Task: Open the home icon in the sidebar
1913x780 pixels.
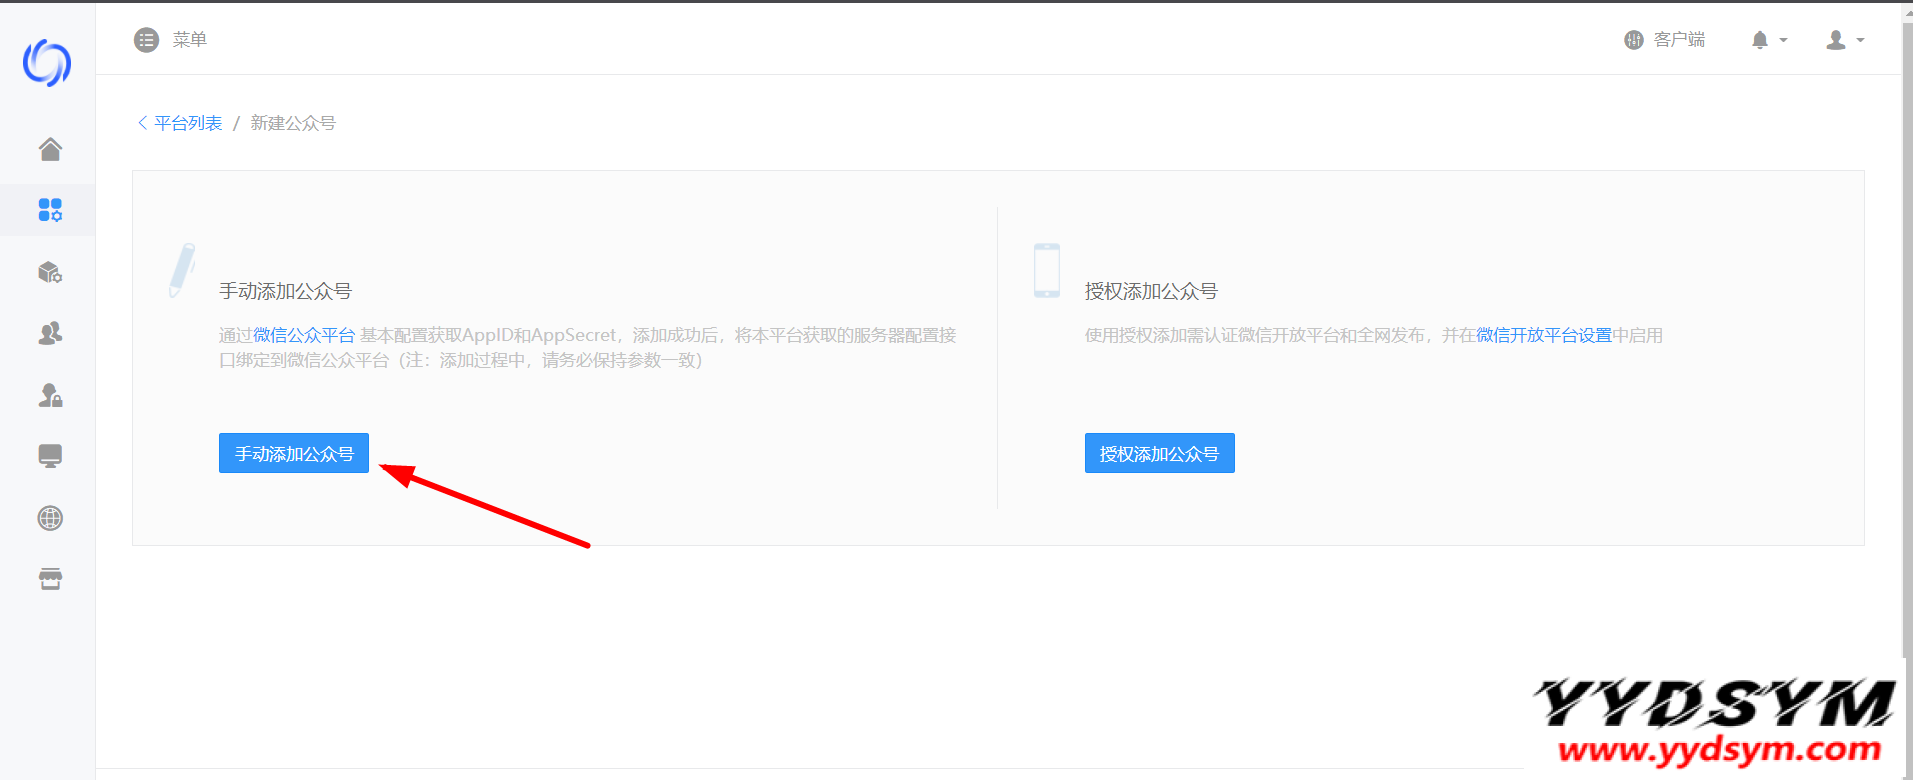Action: click(x=50, y=149)
